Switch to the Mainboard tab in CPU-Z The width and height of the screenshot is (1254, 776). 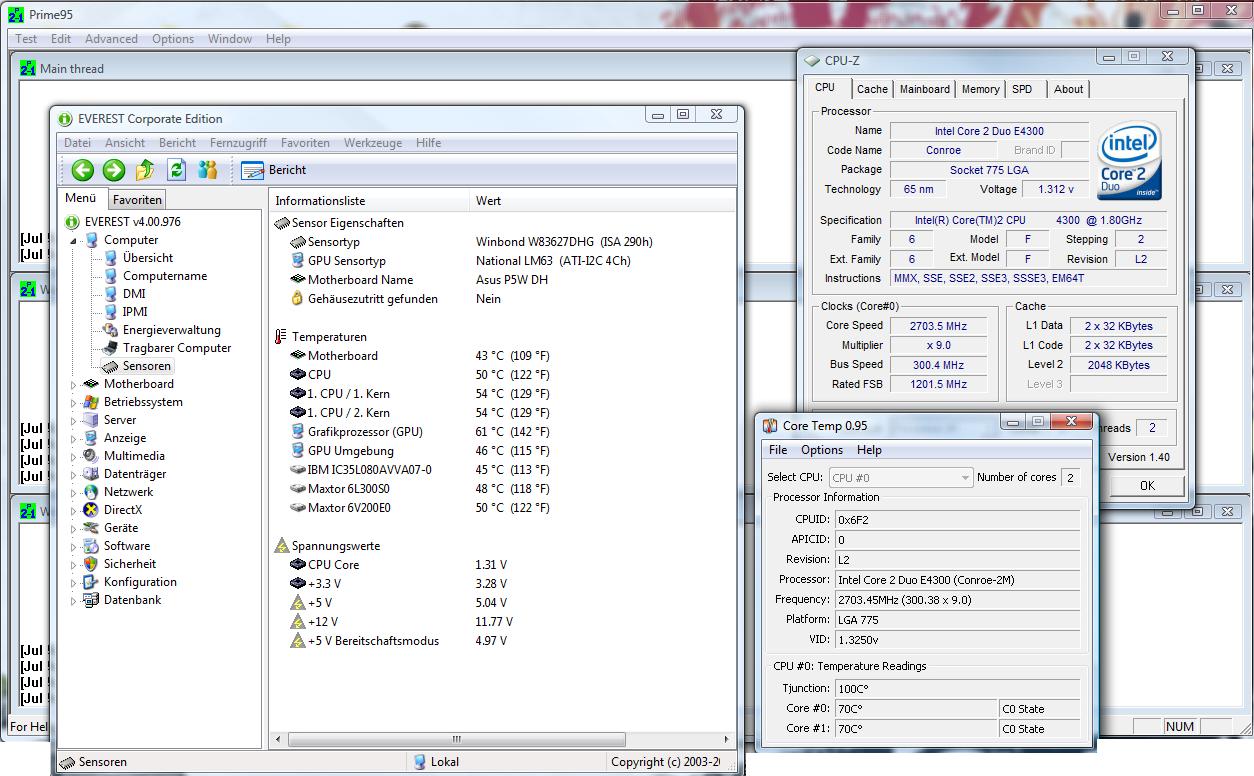point(925,89)
